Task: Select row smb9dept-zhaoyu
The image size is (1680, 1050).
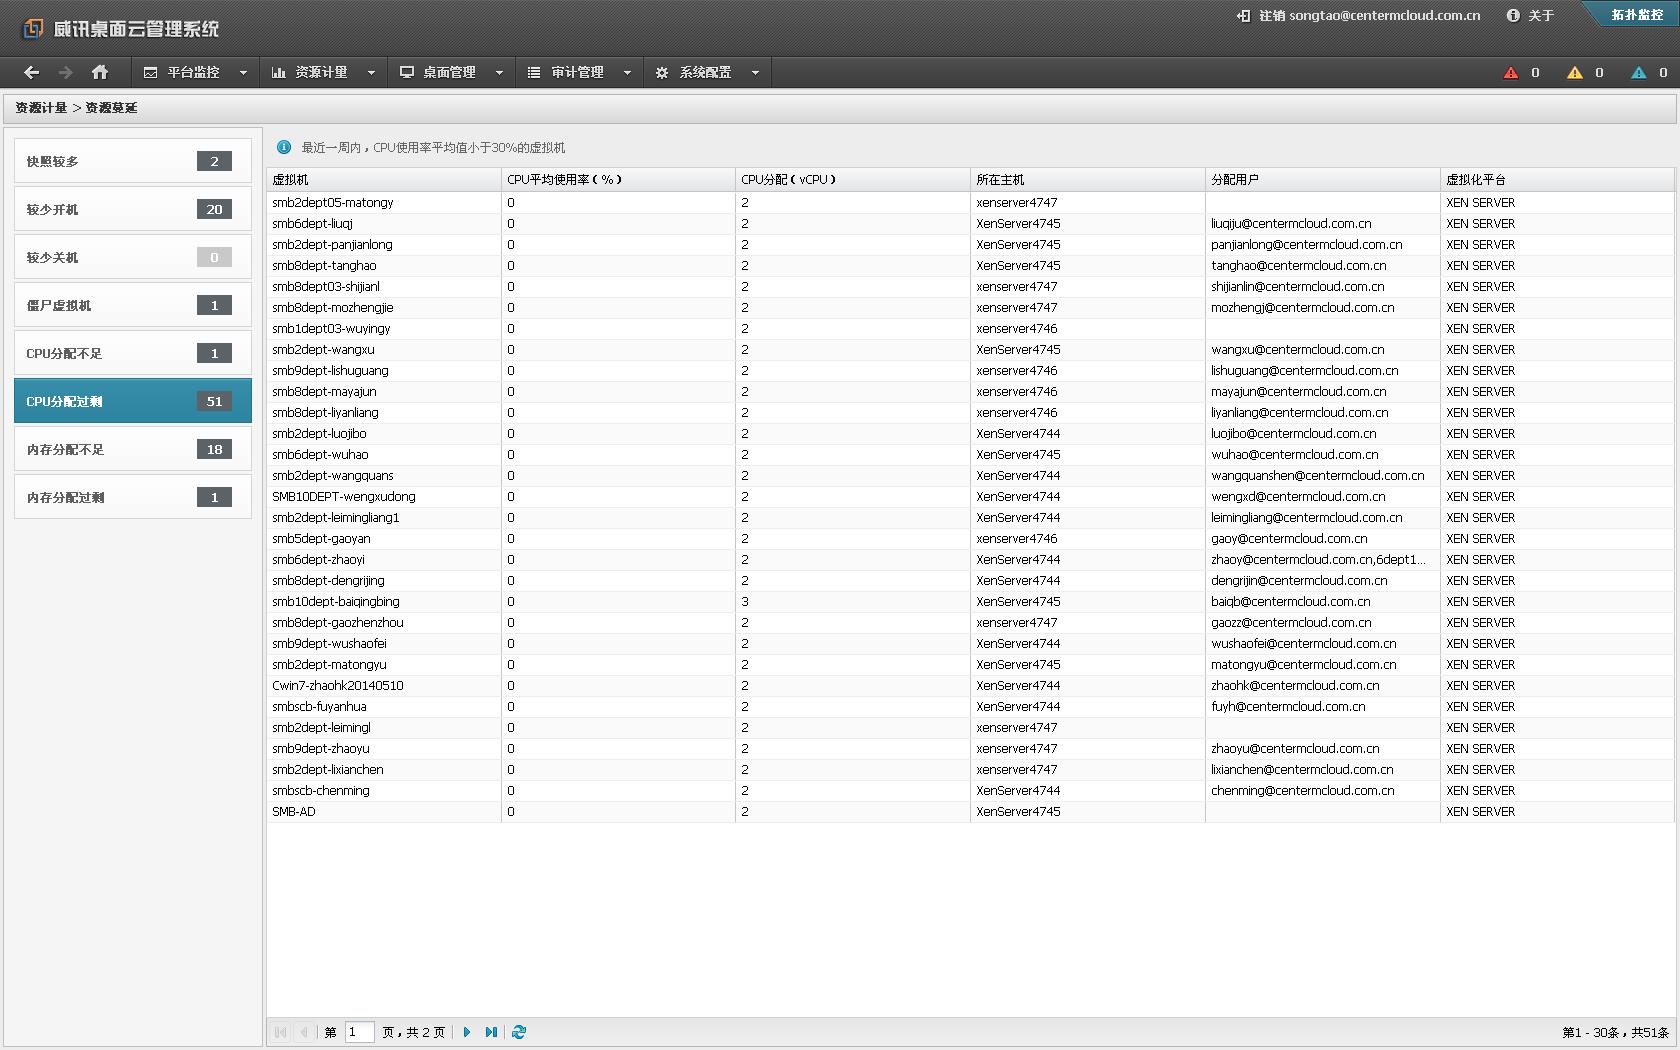Action: click(970, 748)
